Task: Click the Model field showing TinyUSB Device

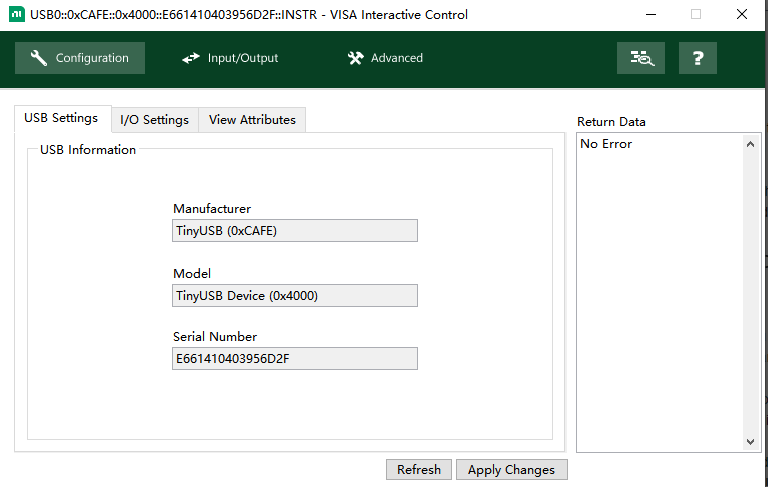Action: (295, 295)
